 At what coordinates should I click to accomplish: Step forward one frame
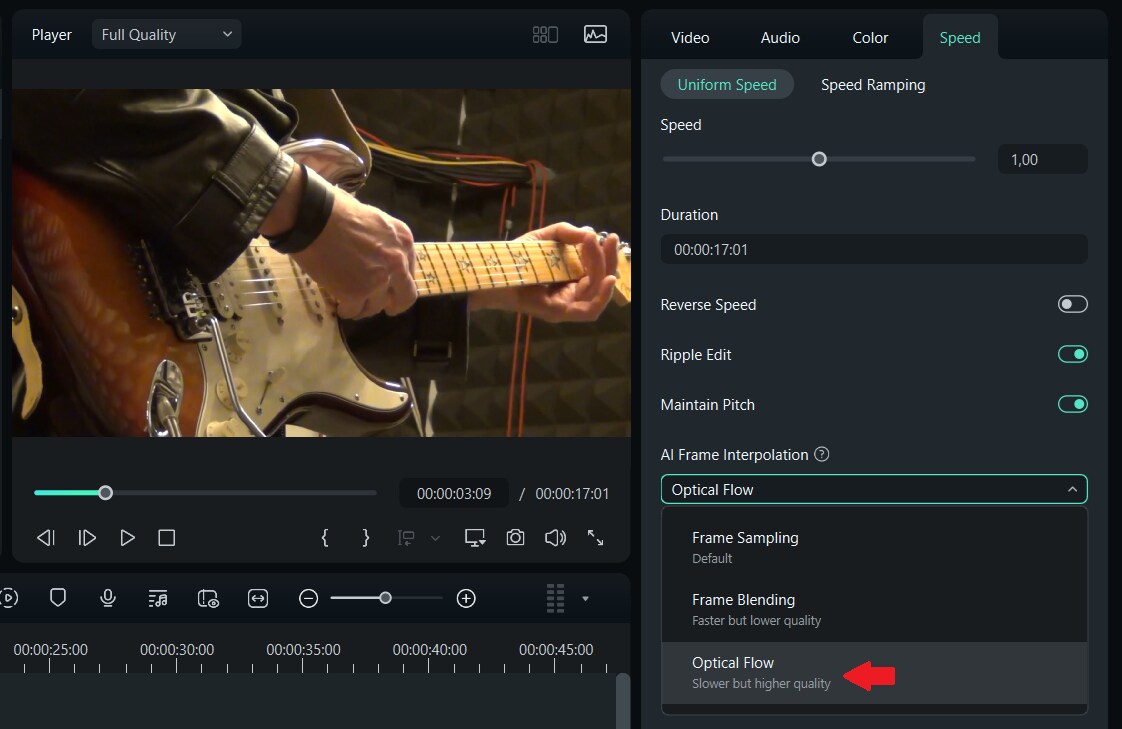[87, 537]
